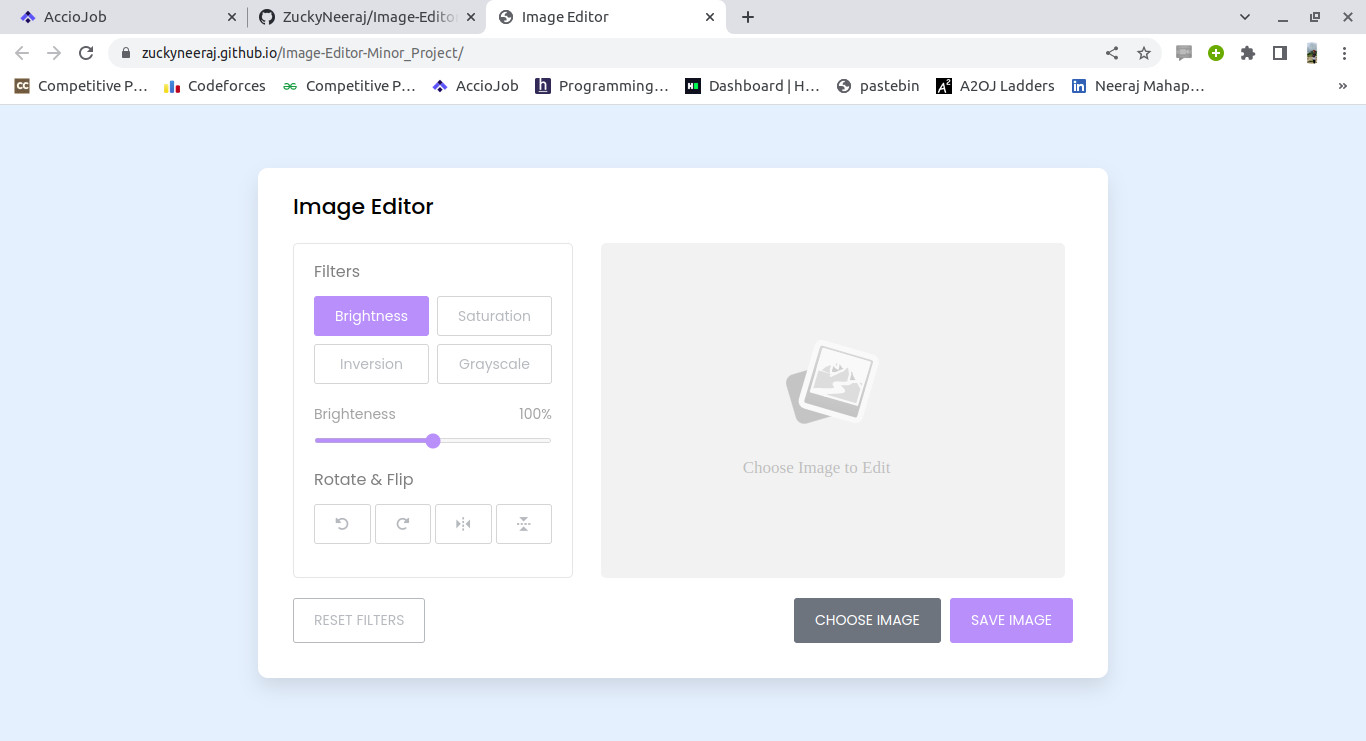This screenshot has width=1366, height=741.
Task: Select the Grayscale filter
Action: click(494, 364)
